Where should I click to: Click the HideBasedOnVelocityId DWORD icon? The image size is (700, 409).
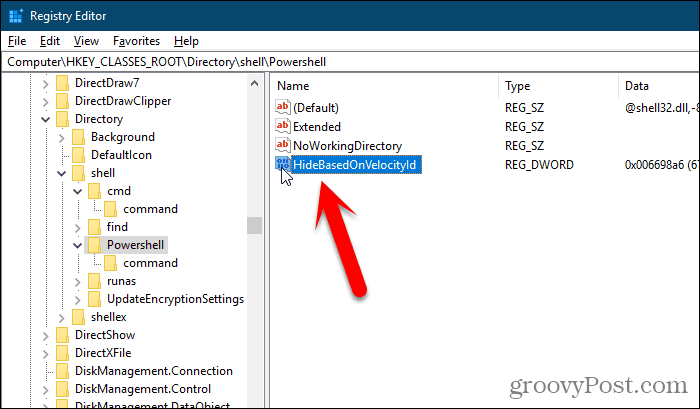(x=283, y=165)
